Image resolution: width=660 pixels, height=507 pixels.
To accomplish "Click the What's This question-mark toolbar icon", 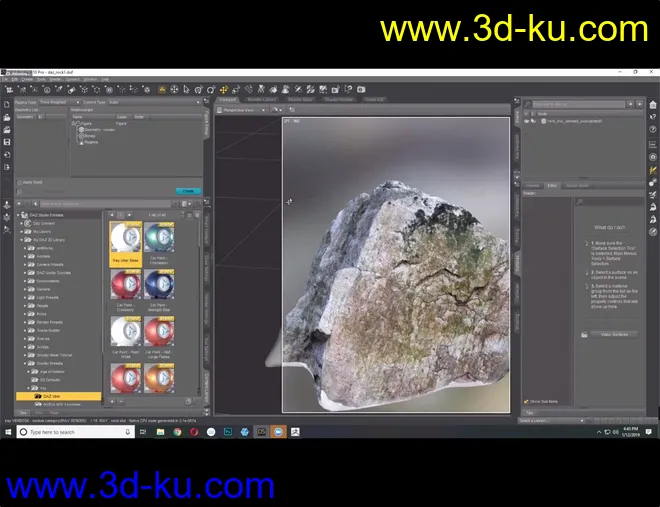I will [349, 89].
